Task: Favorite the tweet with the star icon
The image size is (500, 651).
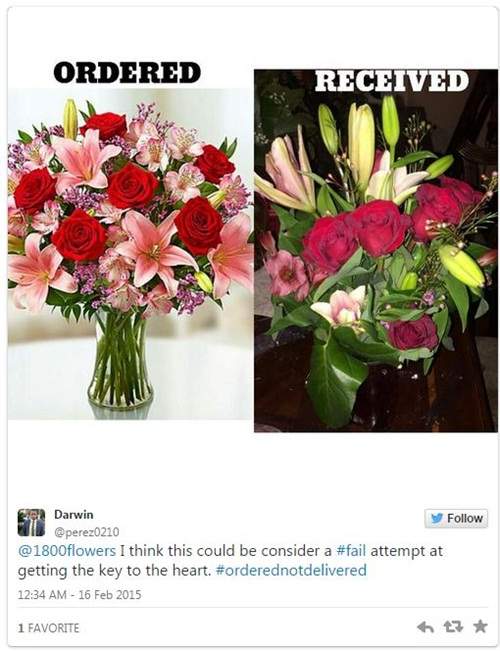Action: [480, 626]
